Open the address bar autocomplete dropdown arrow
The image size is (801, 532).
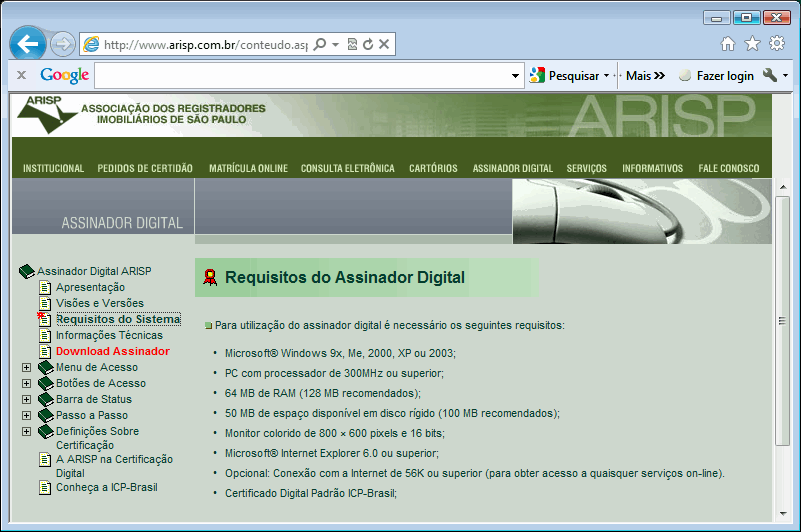[x=335, y=45]
